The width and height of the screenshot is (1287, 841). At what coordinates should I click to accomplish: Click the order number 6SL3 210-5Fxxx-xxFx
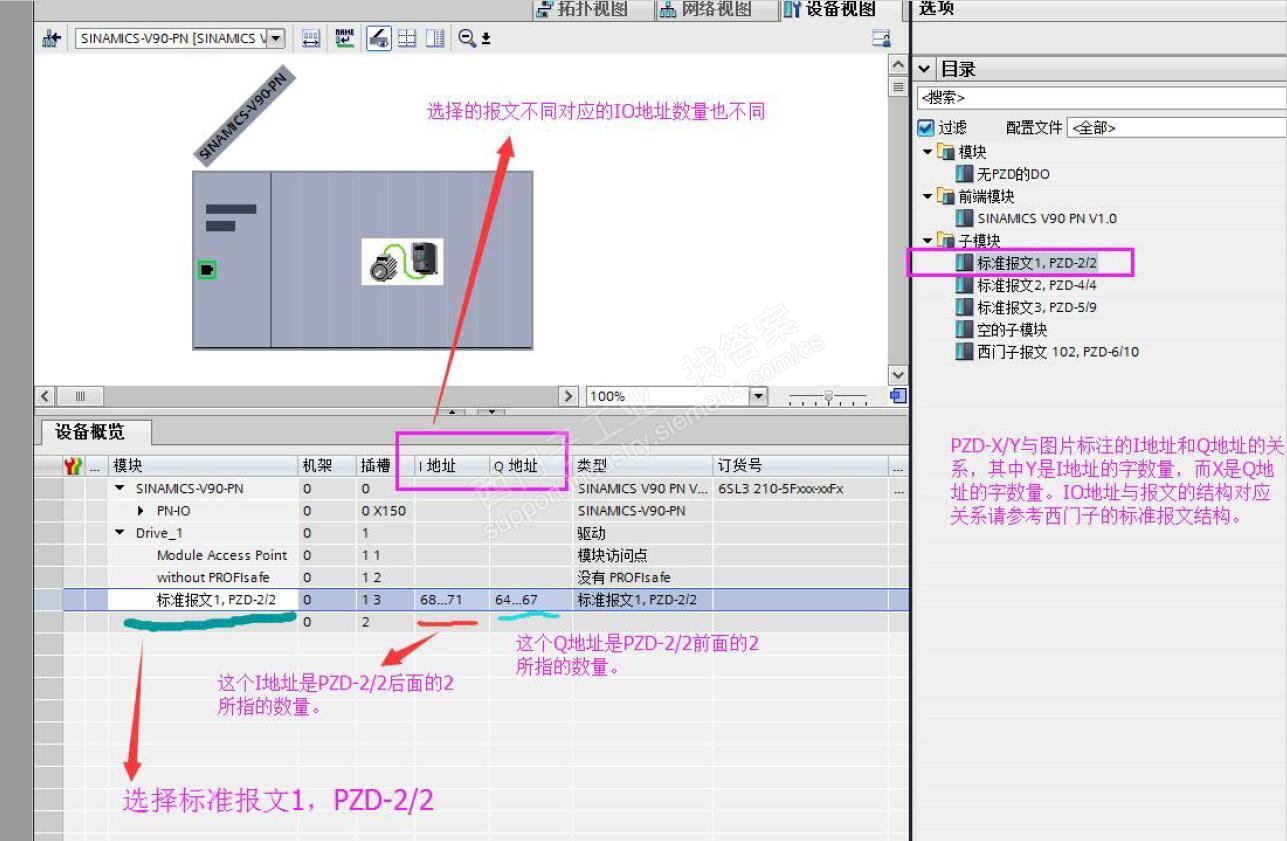tap(781, 489)
